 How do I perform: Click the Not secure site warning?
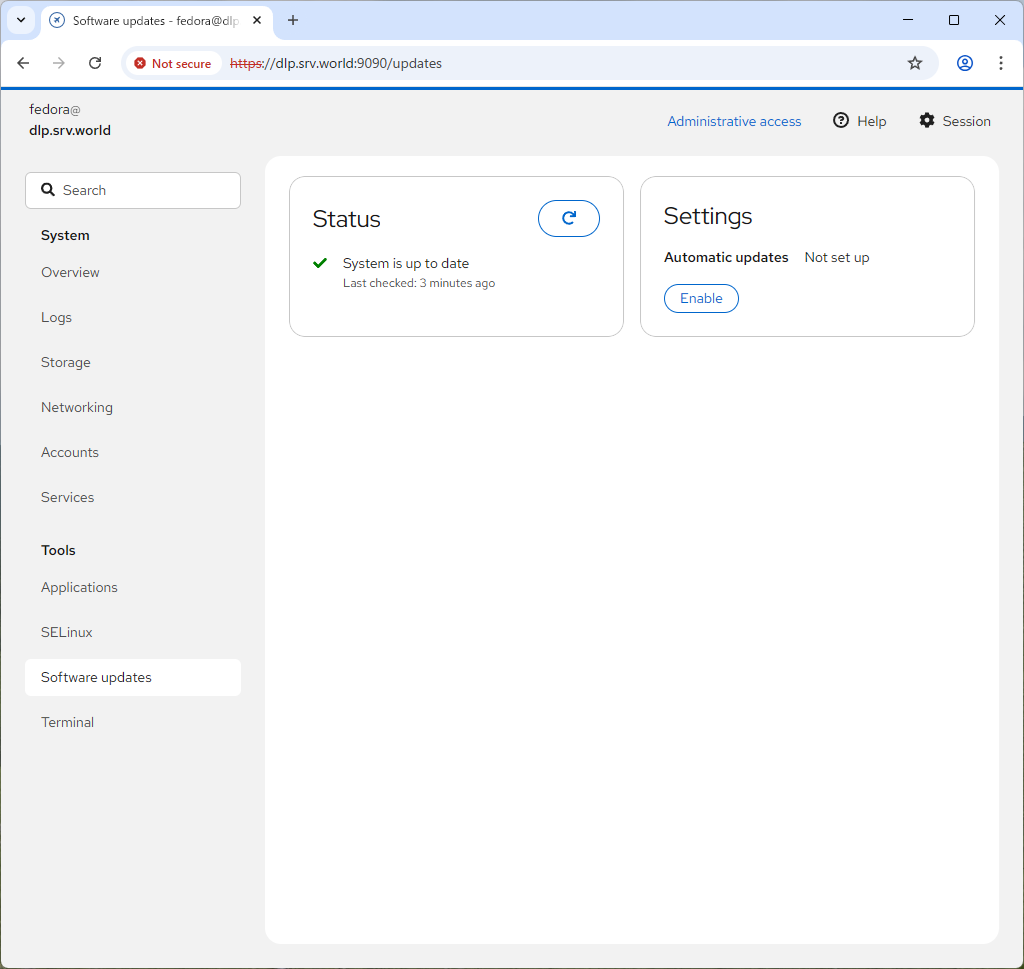173,63
